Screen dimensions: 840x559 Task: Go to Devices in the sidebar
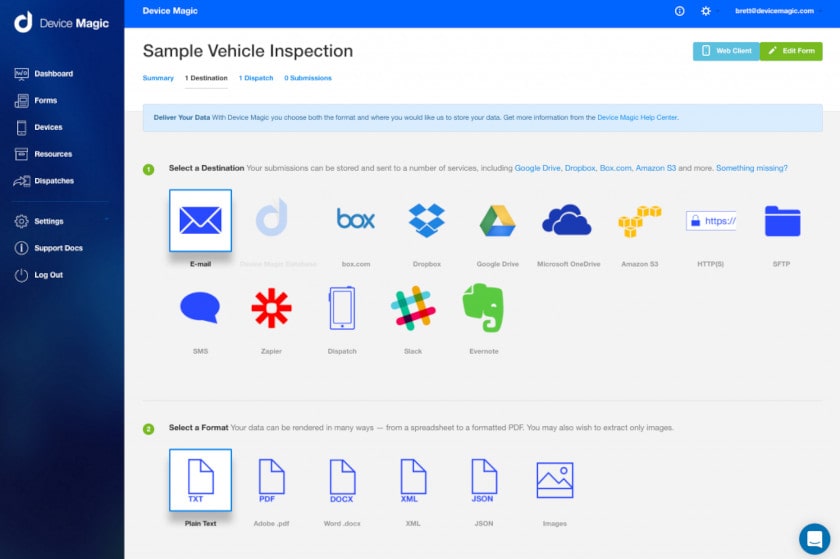click(x=39, y=127)
